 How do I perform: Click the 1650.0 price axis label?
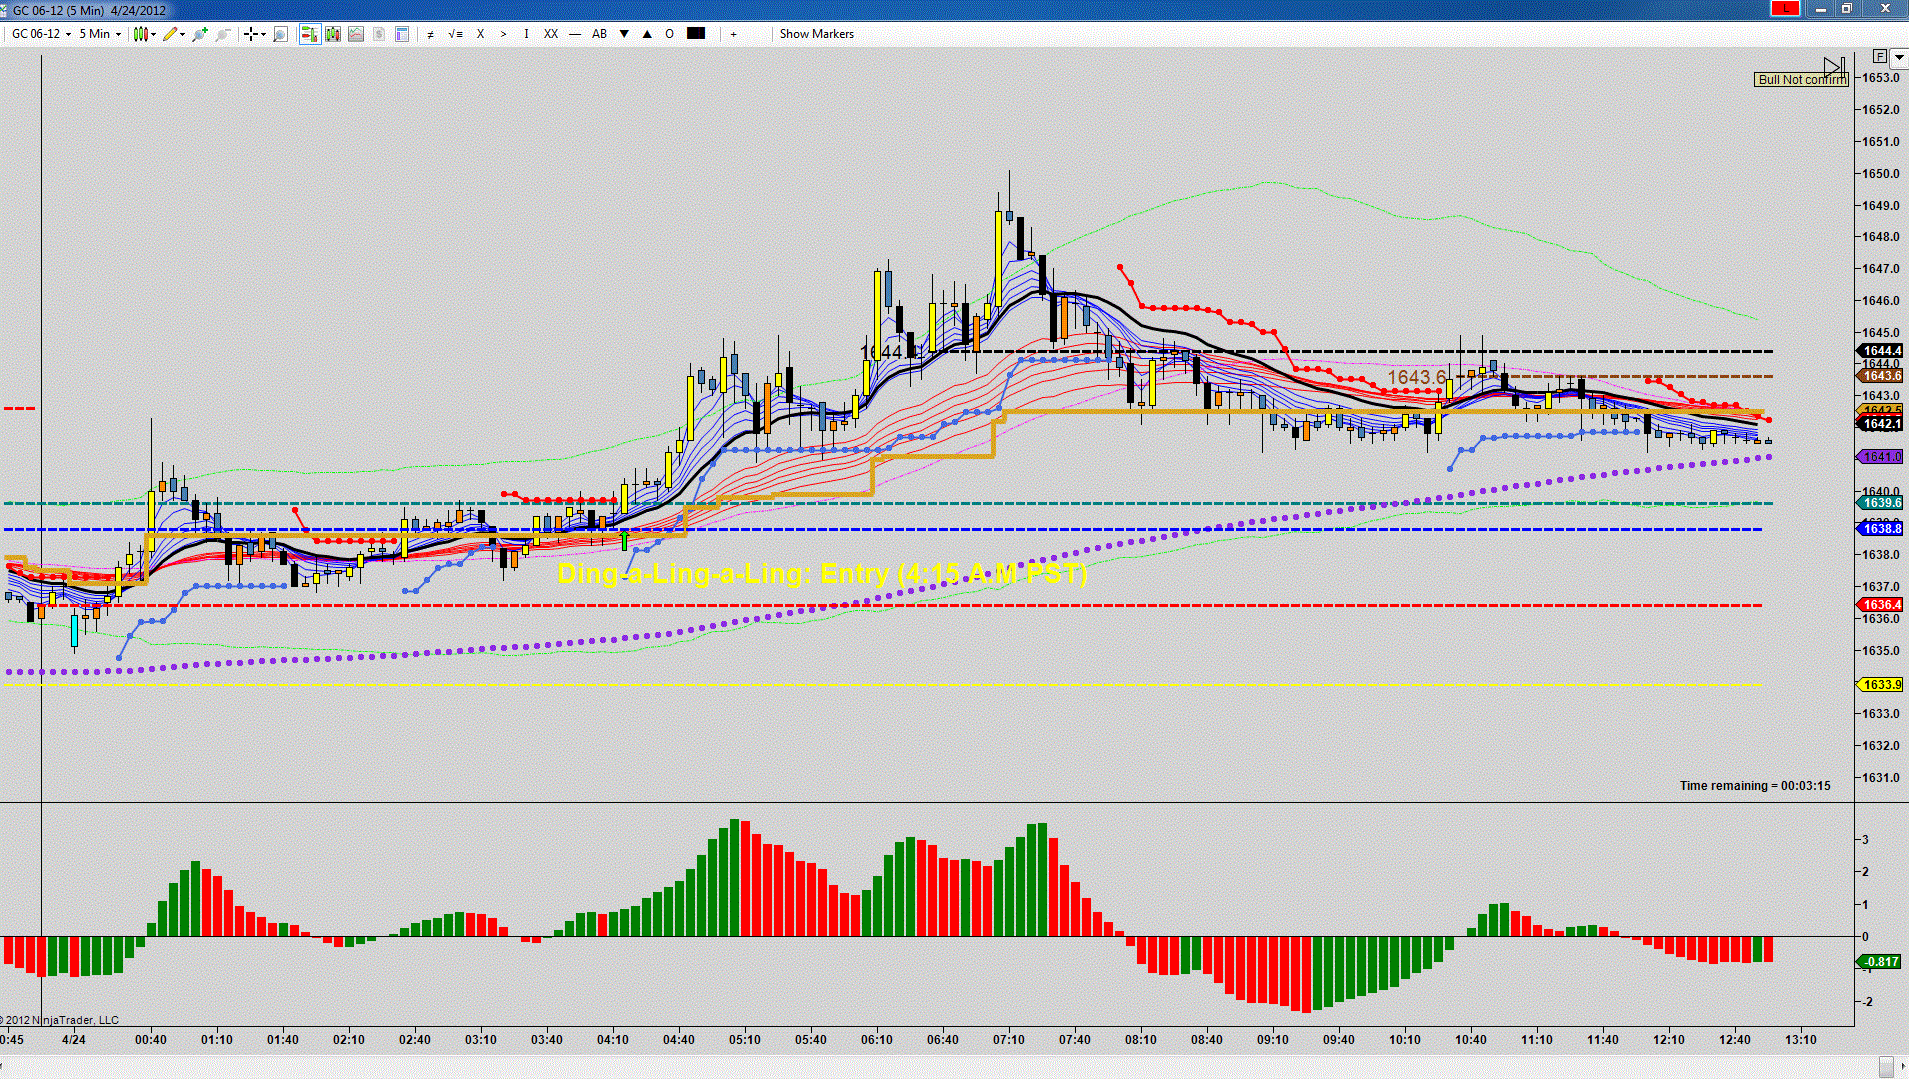point(1882,174)
